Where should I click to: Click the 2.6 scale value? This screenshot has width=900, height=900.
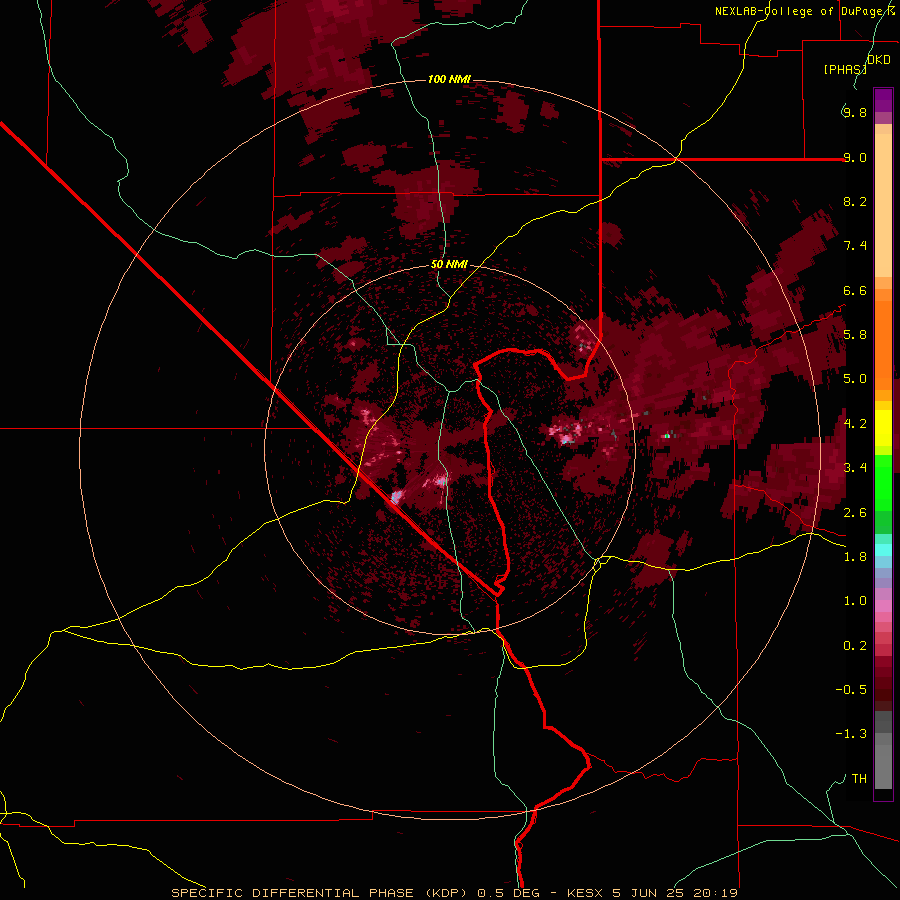pyautogui.click(x=854, y=513)
